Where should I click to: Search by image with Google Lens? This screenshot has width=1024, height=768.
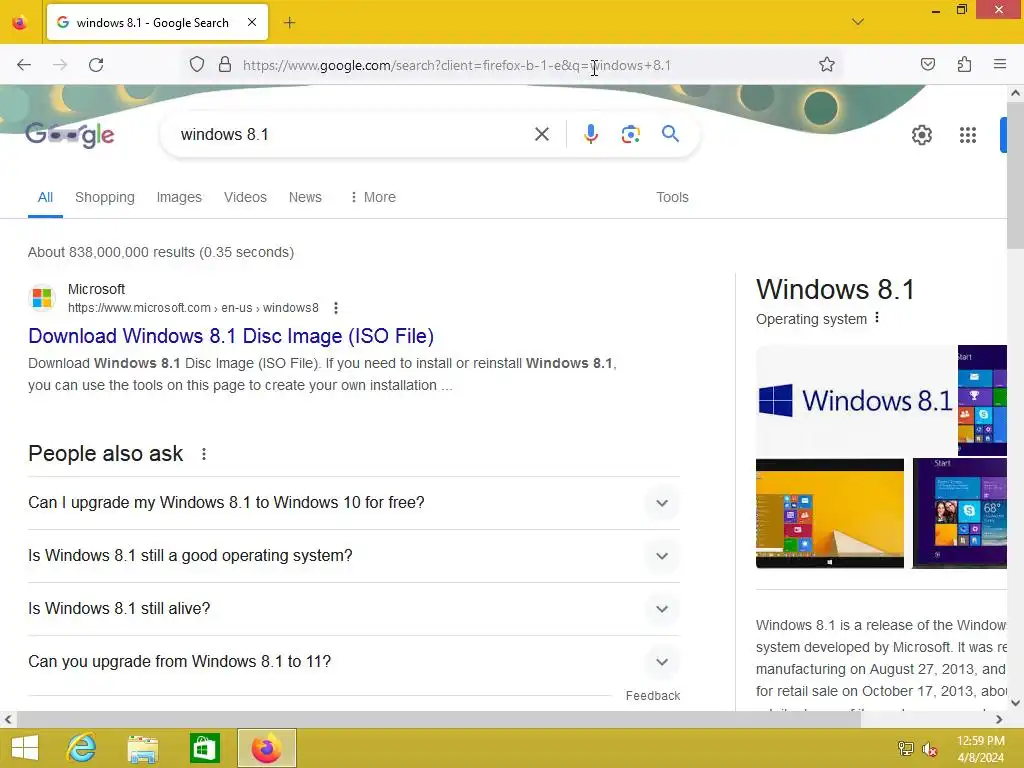(x=630, y=135)
